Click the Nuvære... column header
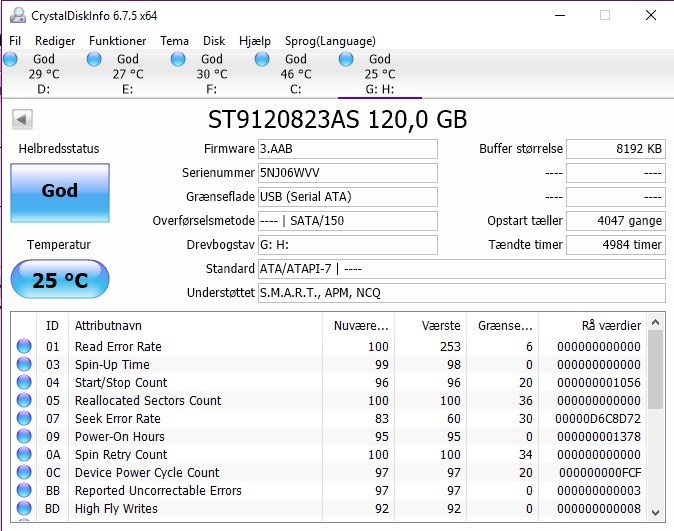This screenshot has width=674, height=531. (x=358, y=325)
